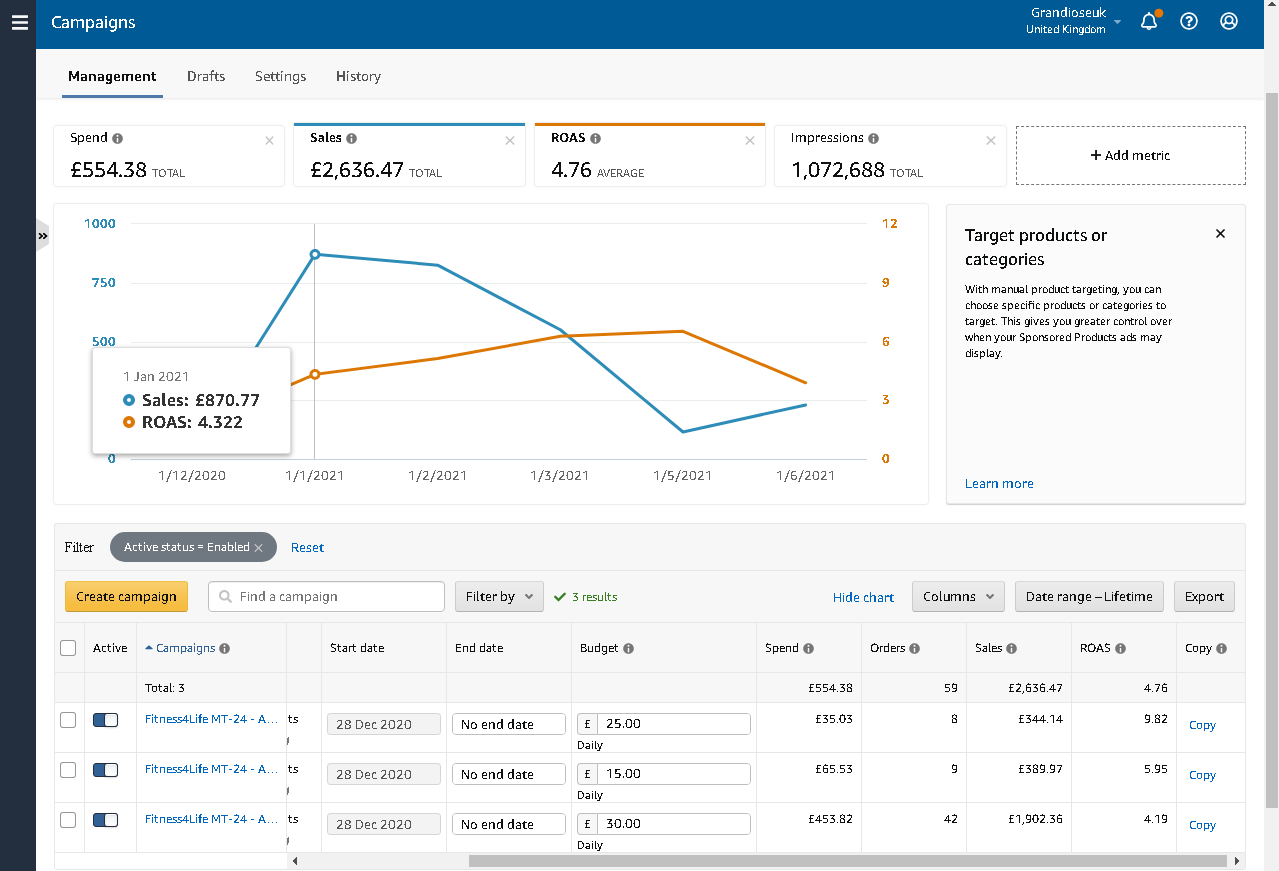The height and width of the screenshot is (871, 1279).
Task: Expand the Columns dropdown
Action: tap(958, 597)
